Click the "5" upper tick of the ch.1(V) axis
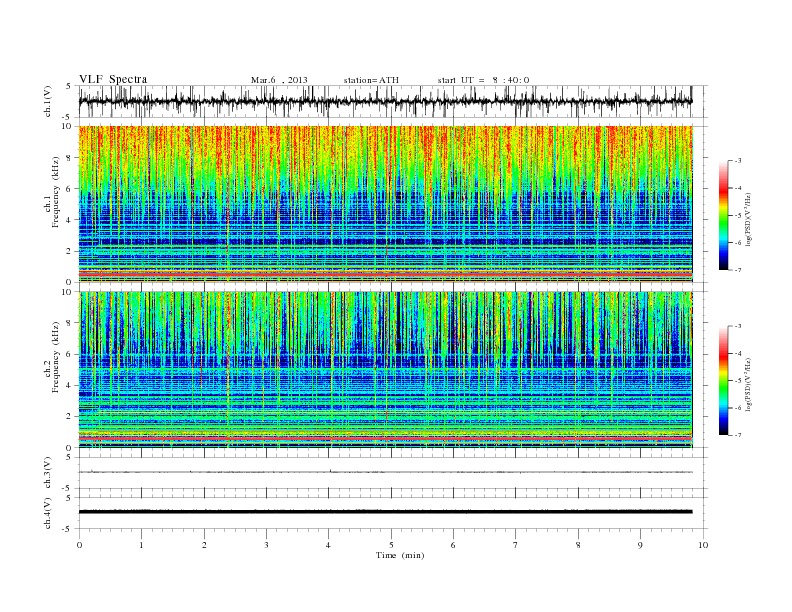The image size is (792, 612). (x=69, y=86)
